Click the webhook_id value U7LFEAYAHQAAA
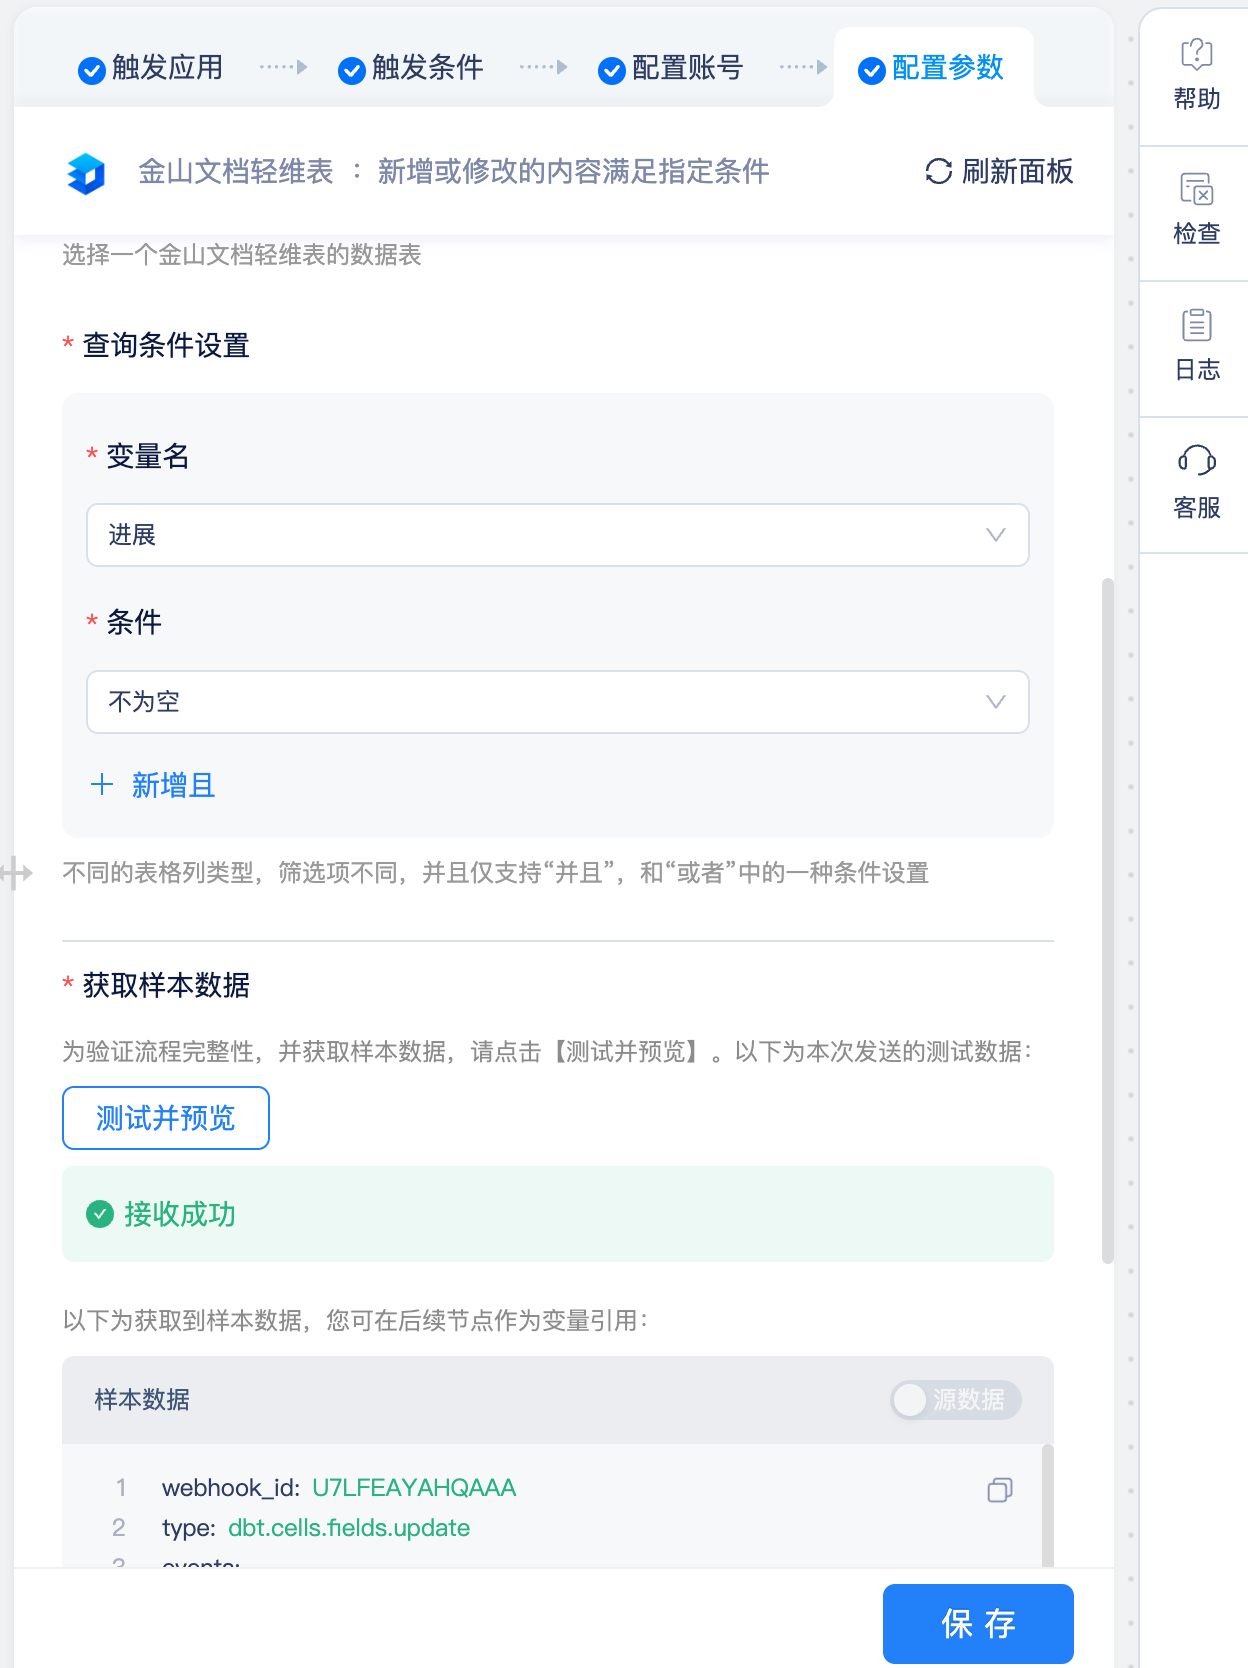This screenshot has height=1668, width=1248. click(x=414, y=1488)
